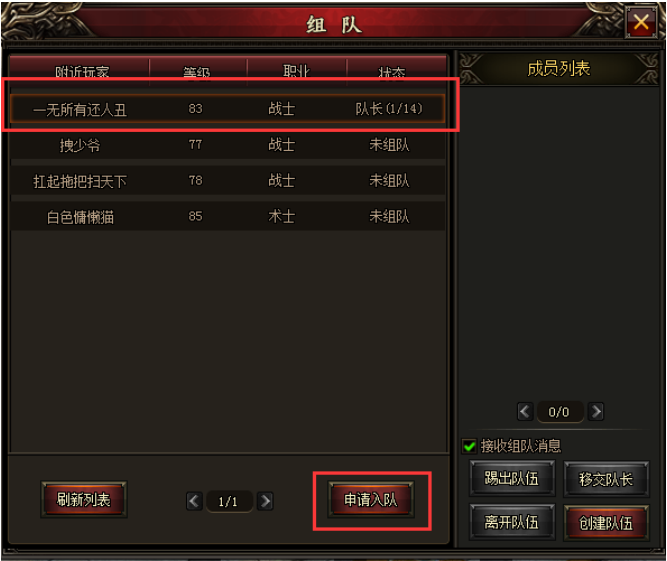Click previous page arrow in nearby players list
Viewport: 667px width, 561px height.
(194, 501)
